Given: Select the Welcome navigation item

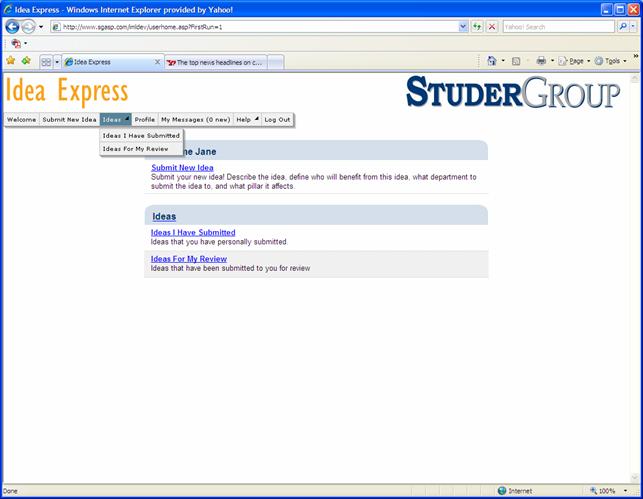Looking at the screenshot, I should pyautogui.click(x=21, y=119).
